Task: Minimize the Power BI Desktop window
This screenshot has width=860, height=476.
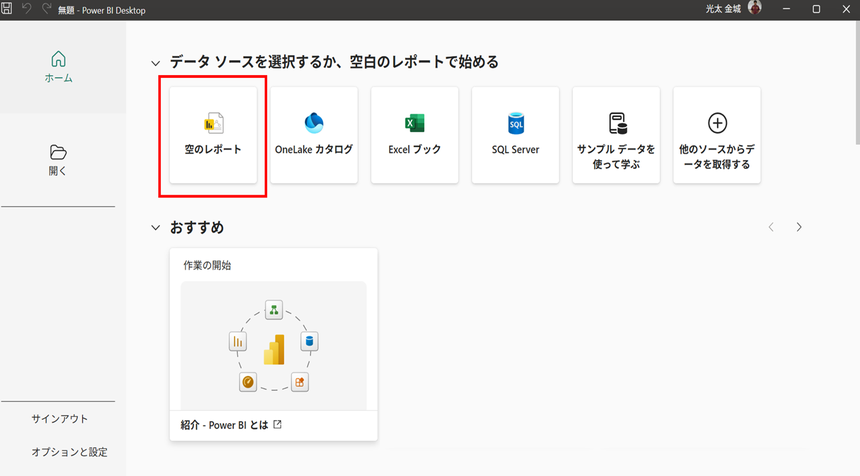Action: pyautogui.click(x=787, y=9)
